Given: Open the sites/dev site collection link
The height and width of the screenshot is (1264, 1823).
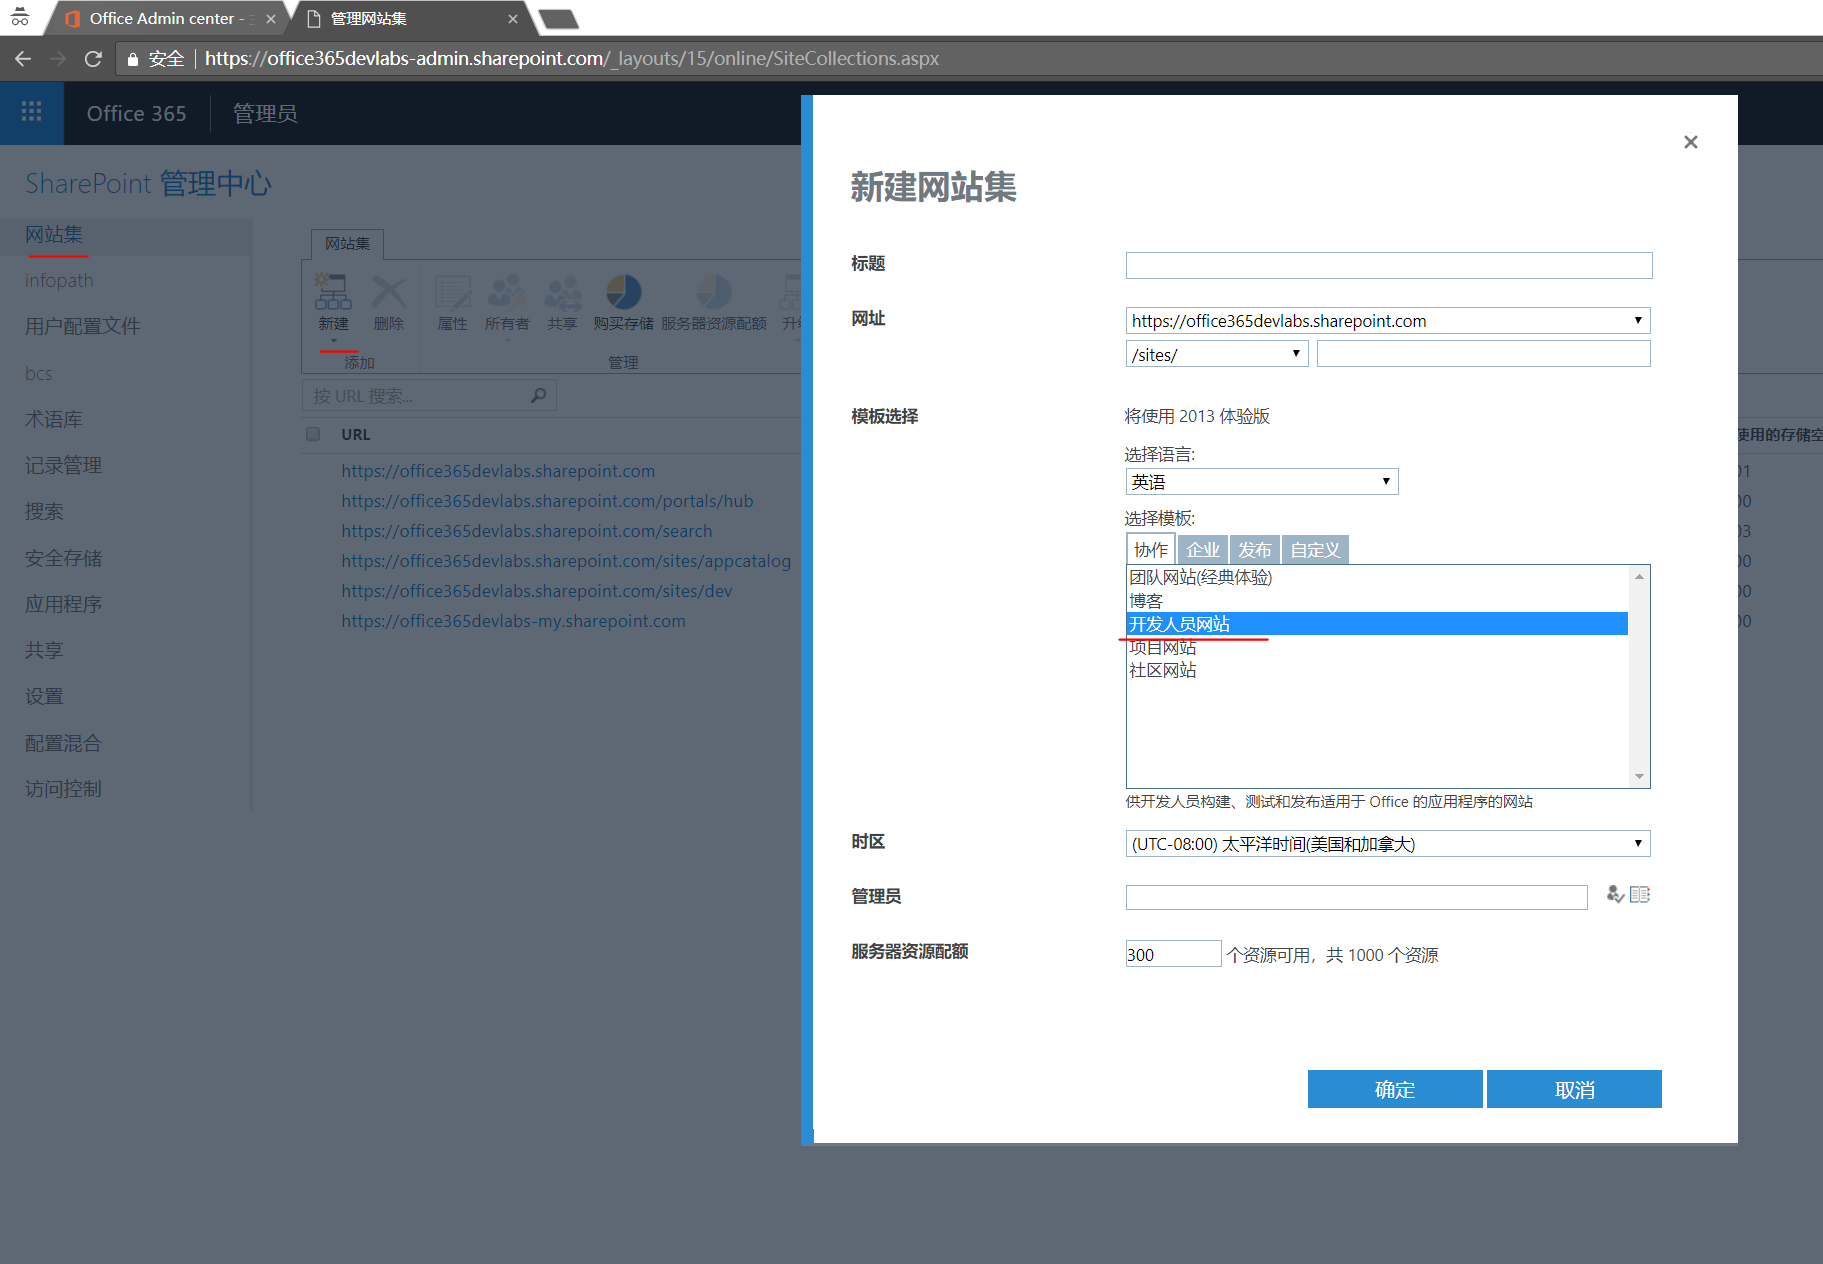Looking at the screenshot, I should 536,590.
